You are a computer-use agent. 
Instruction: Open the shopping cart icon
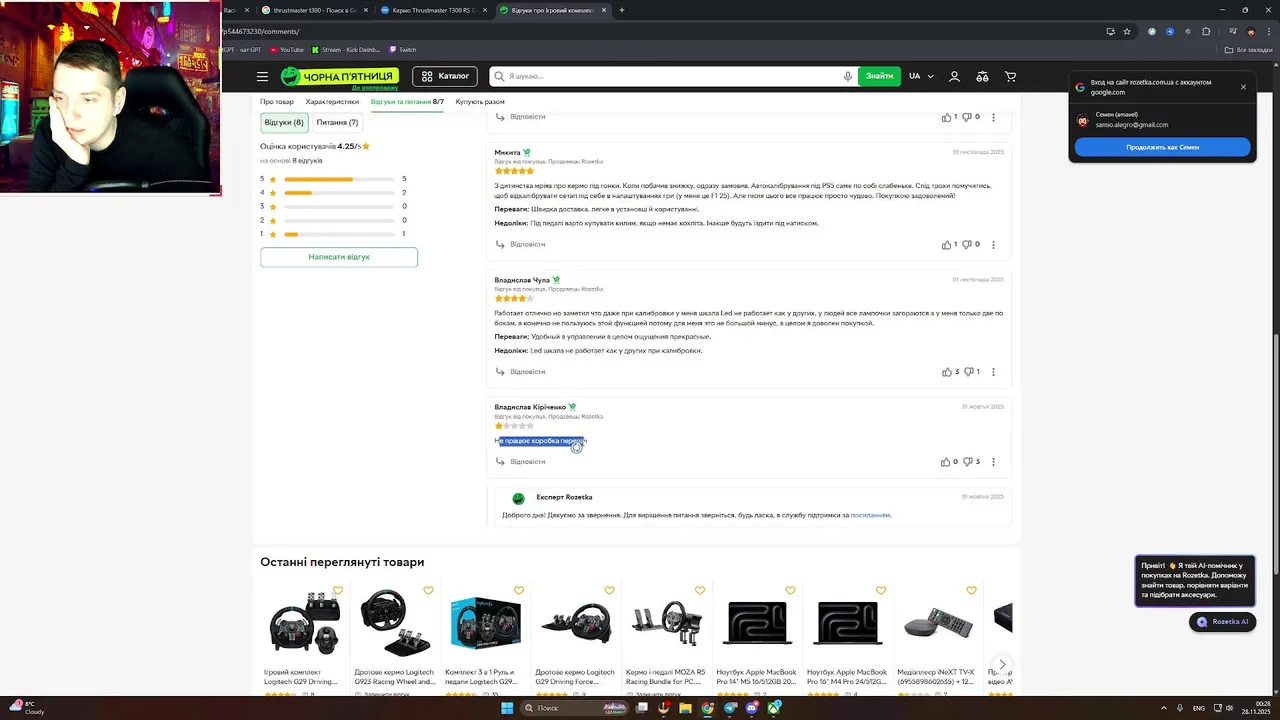click(x=1010, y=76)
